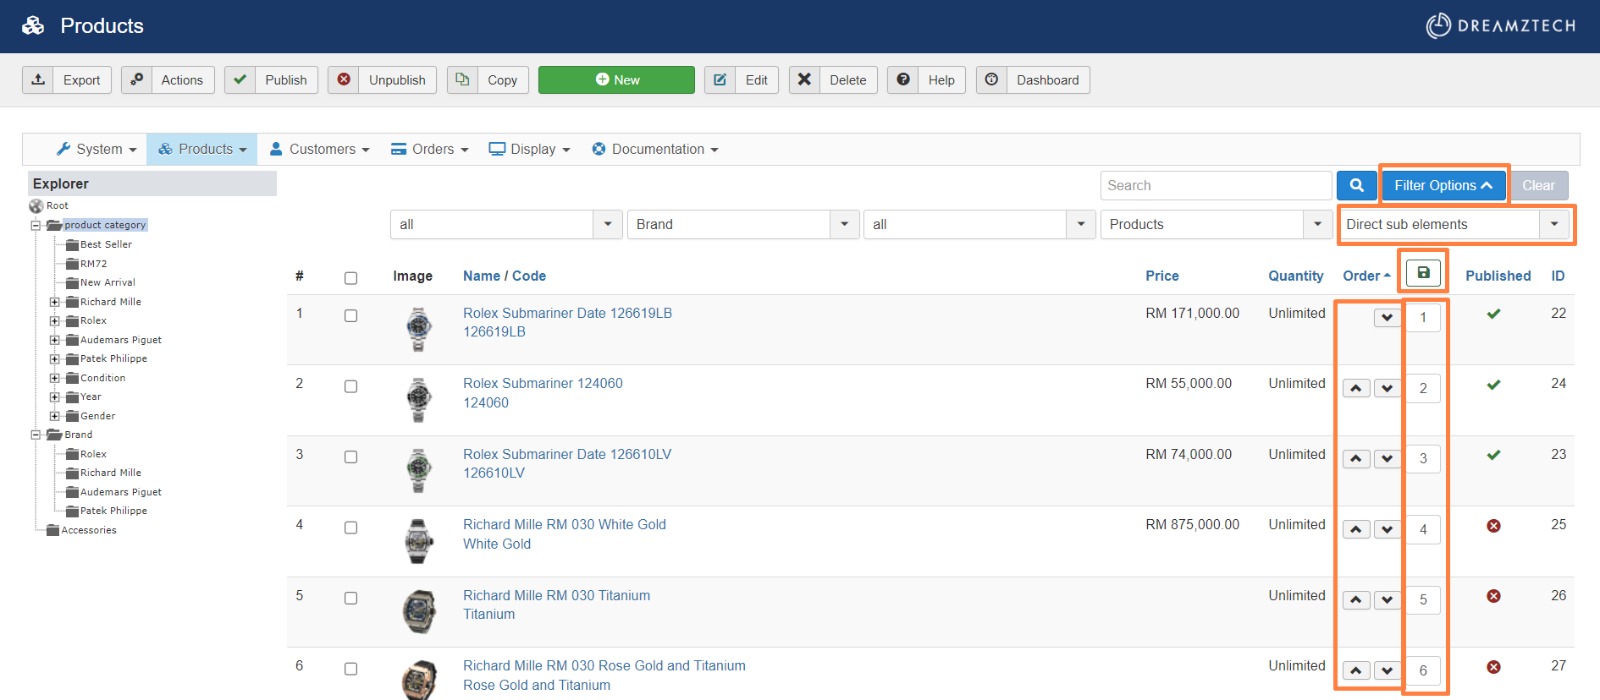Check the box for Rolex Submariner Date 126610LV
Image resolution: width=1600 pixels, height=700 pixels.
tap(351, 457)
